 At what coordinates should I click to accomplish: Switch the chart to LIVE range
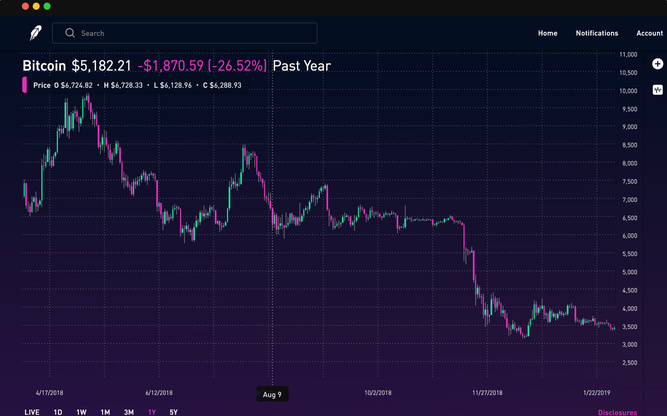click(33, 412)
